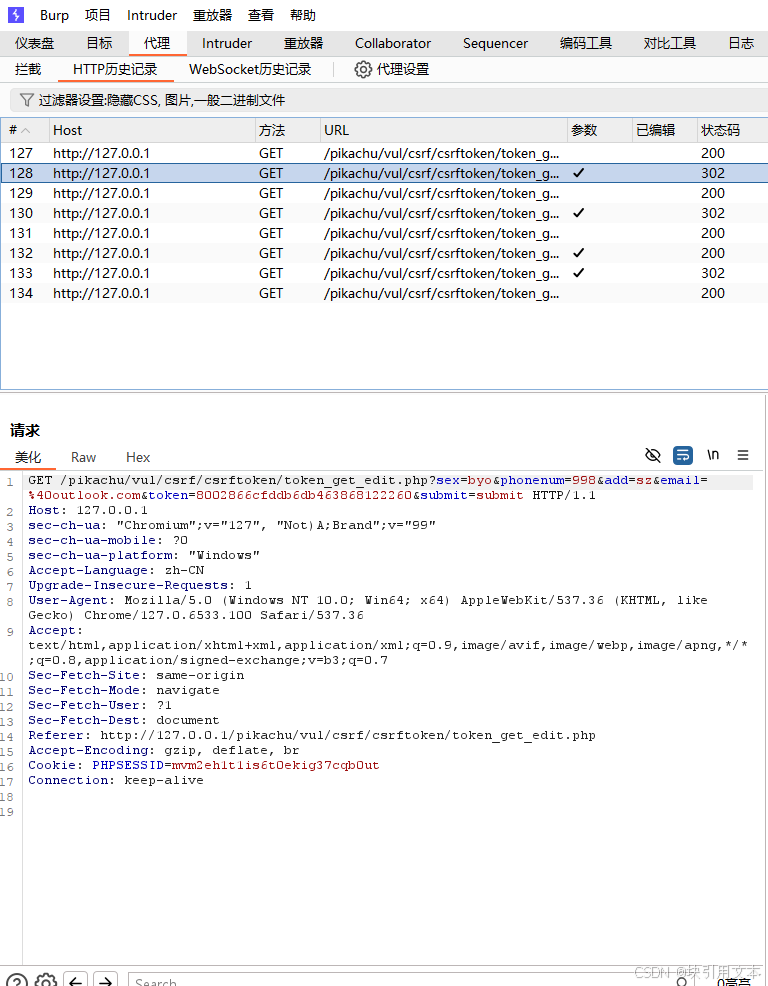Image resolution: width=768 pixels, height=986 pixels.
Task: Select history row 134
Action: (384, 294)
